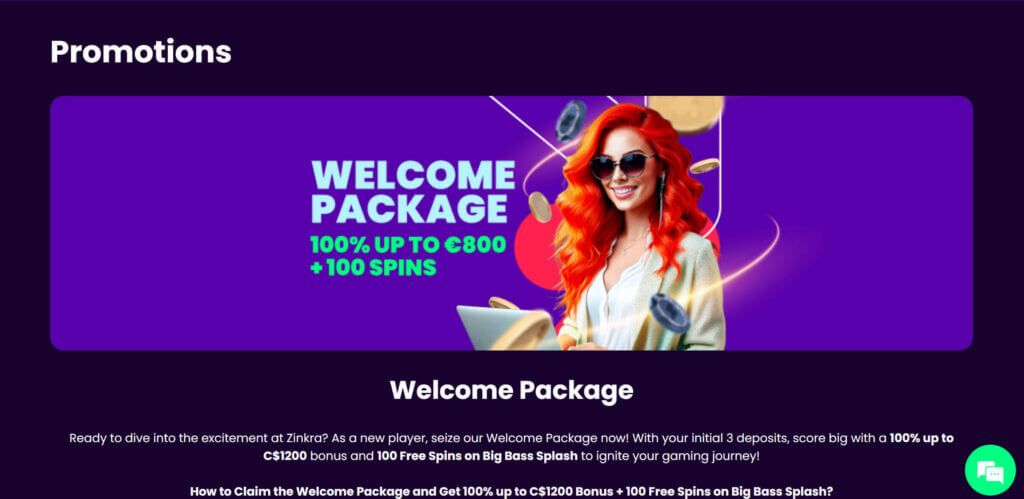Click the How to Claim the Welcome Package heading
Screen dimensions: 1024x499
coord(511,491)
